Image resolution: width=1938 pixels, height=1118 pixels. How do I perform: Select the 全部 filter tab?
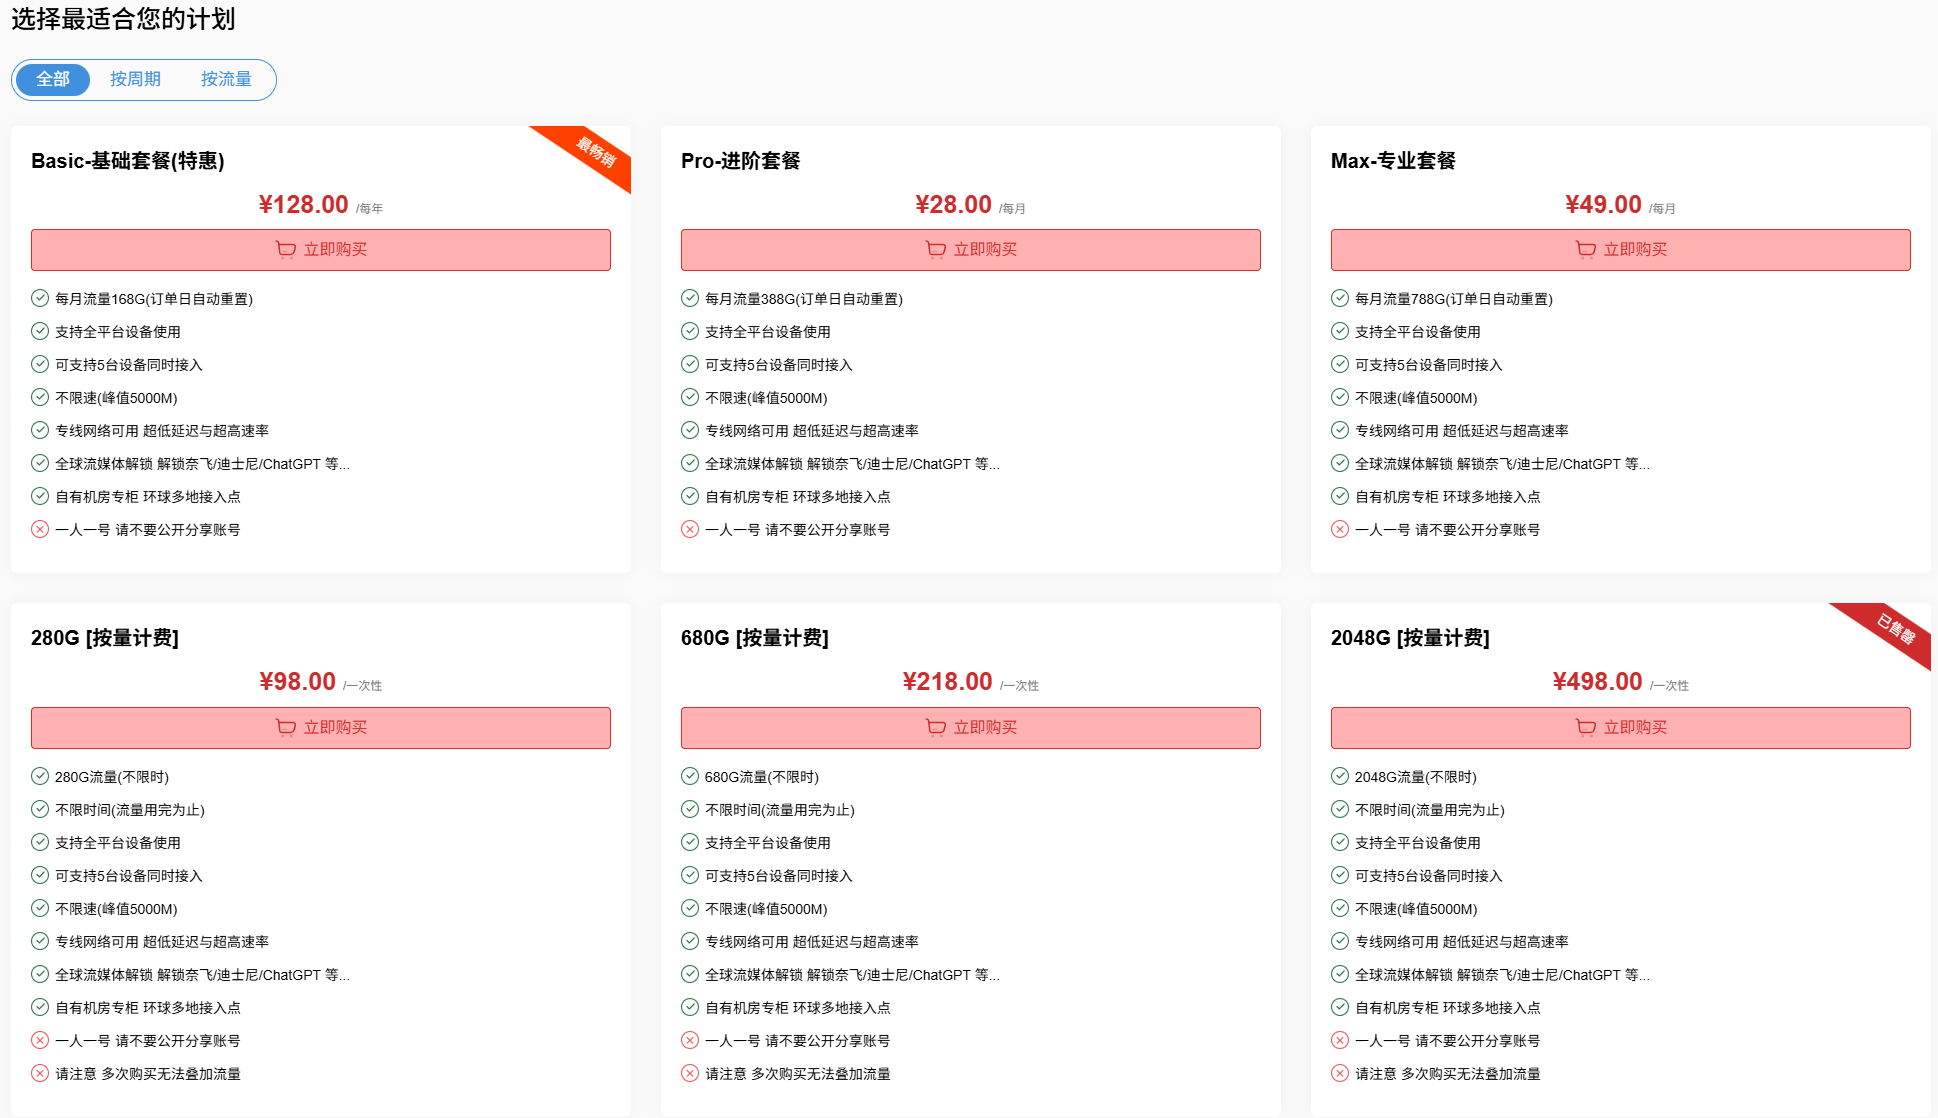point(53,79)
